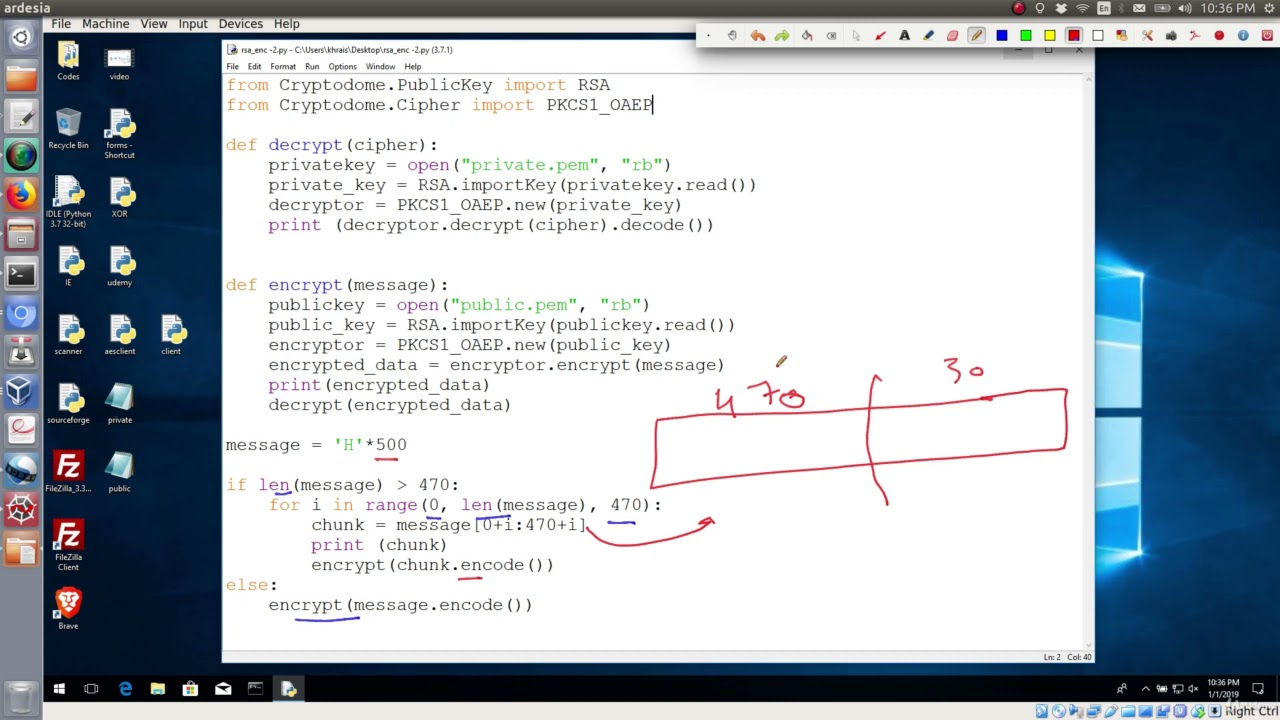Image resolution: width=1280 pixels, height=720 pixels.
Task: Open the Run menu in IDLE
Action: click(x=312, y=67)
